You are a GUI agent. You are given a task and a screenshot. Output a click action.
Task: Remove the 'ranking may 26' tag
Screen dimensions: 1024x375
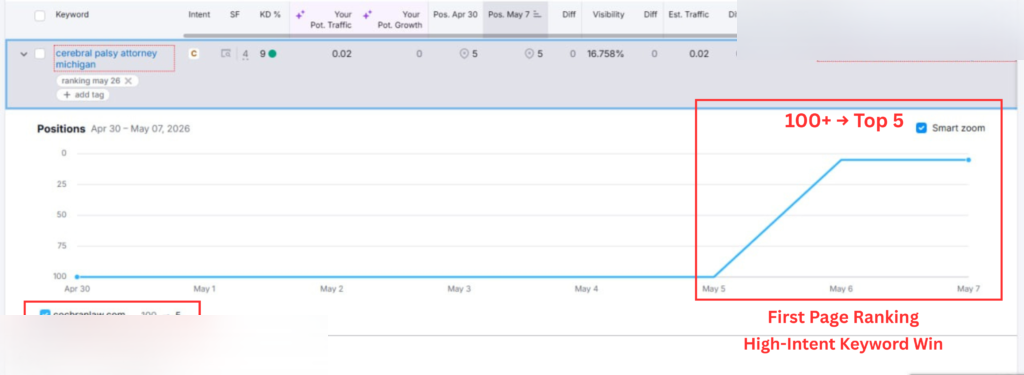pos(129,81)
